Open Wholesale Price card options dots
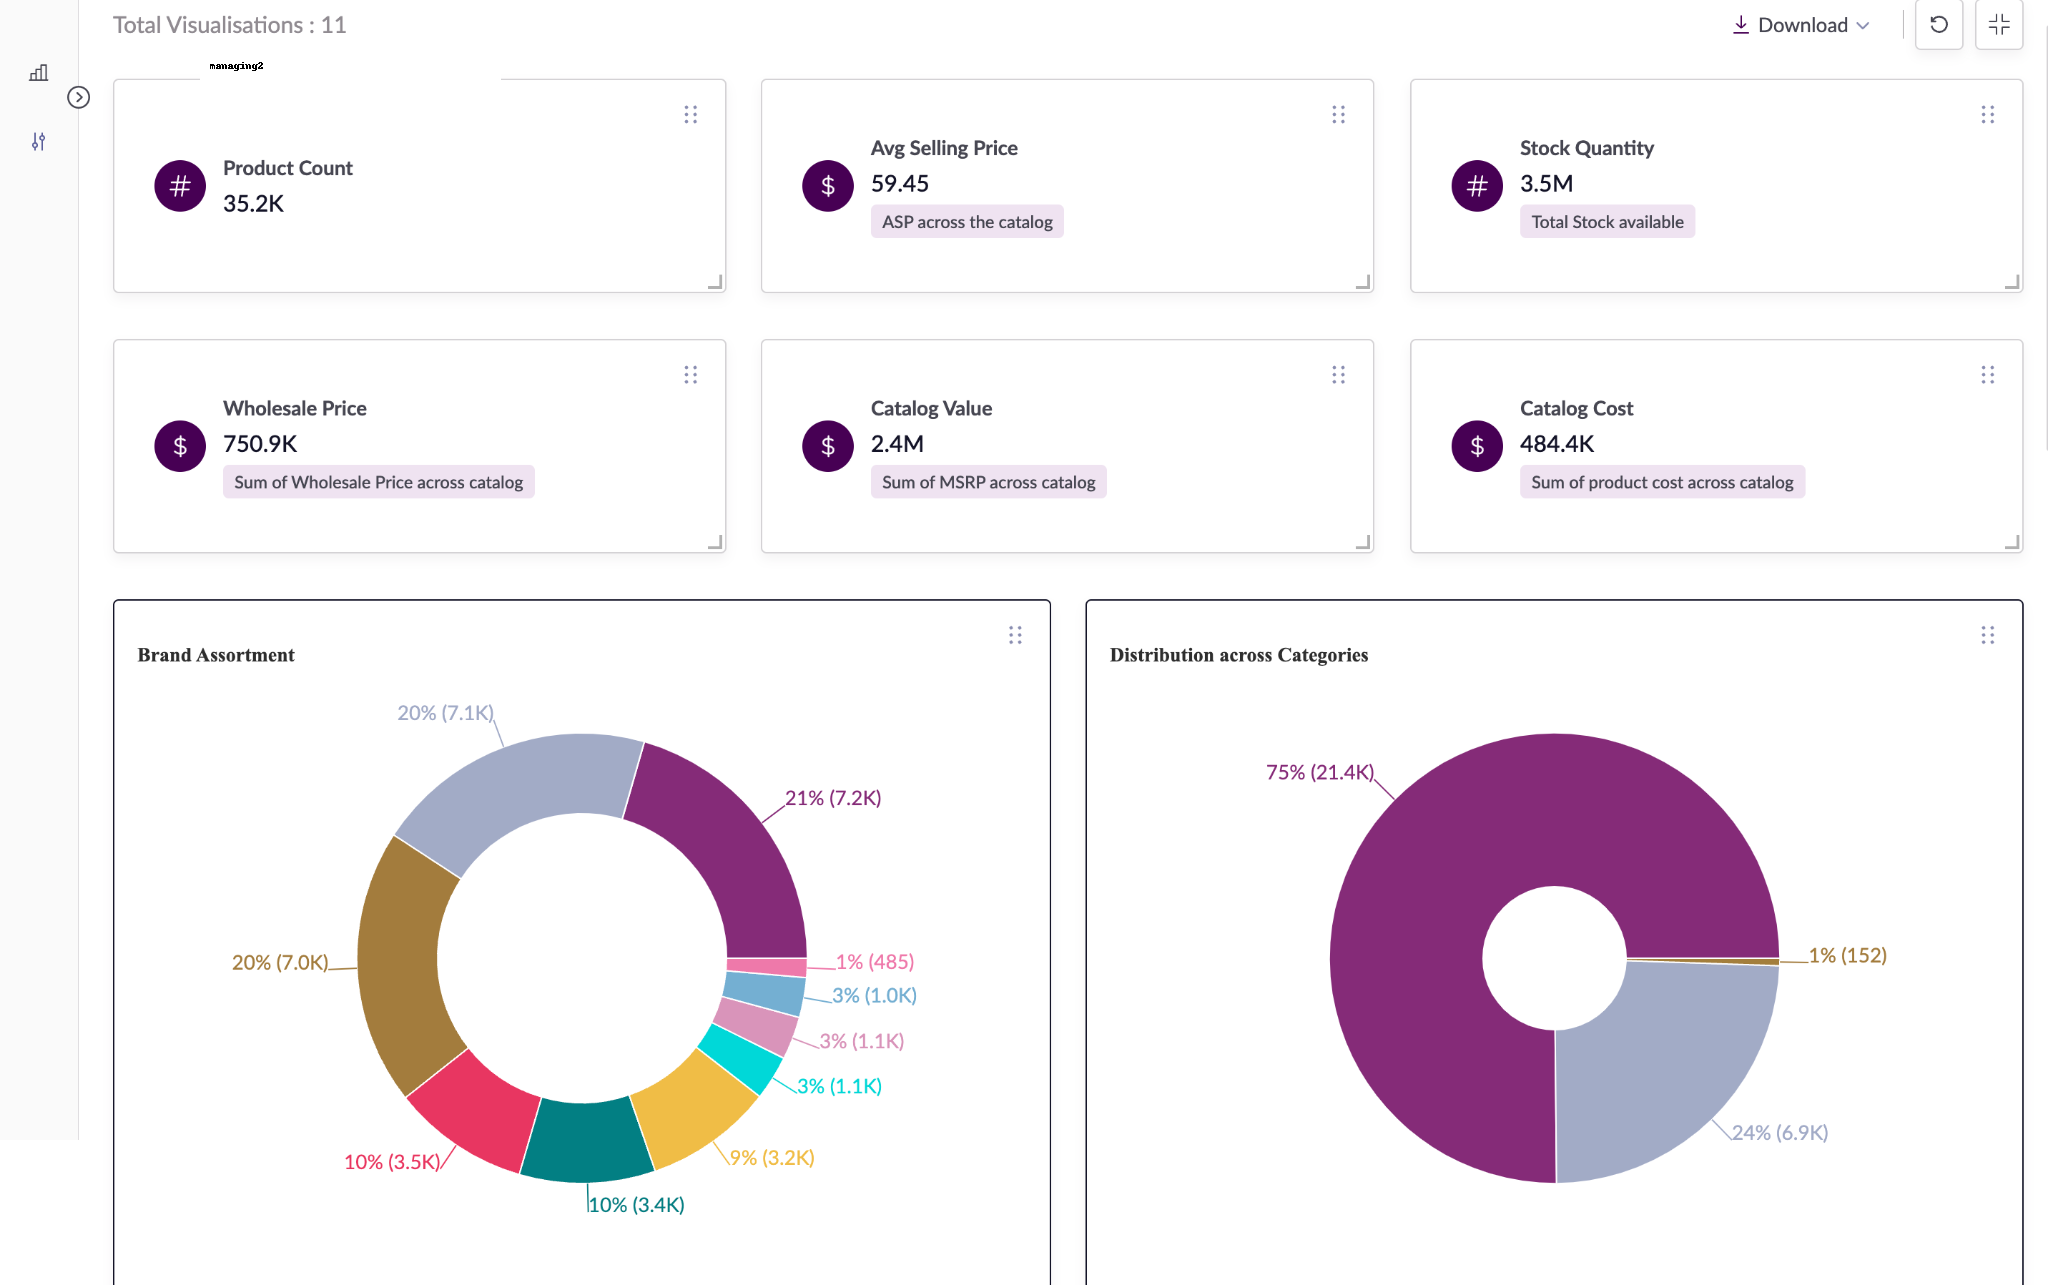 [690, 374]
